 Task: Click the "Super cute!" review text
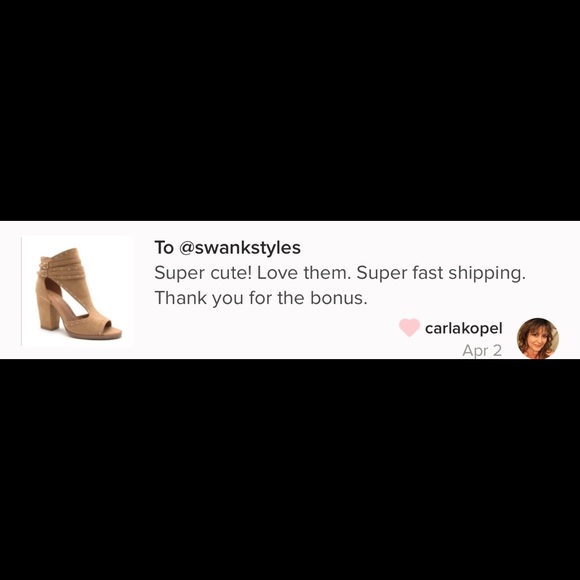tap(203, 273)
